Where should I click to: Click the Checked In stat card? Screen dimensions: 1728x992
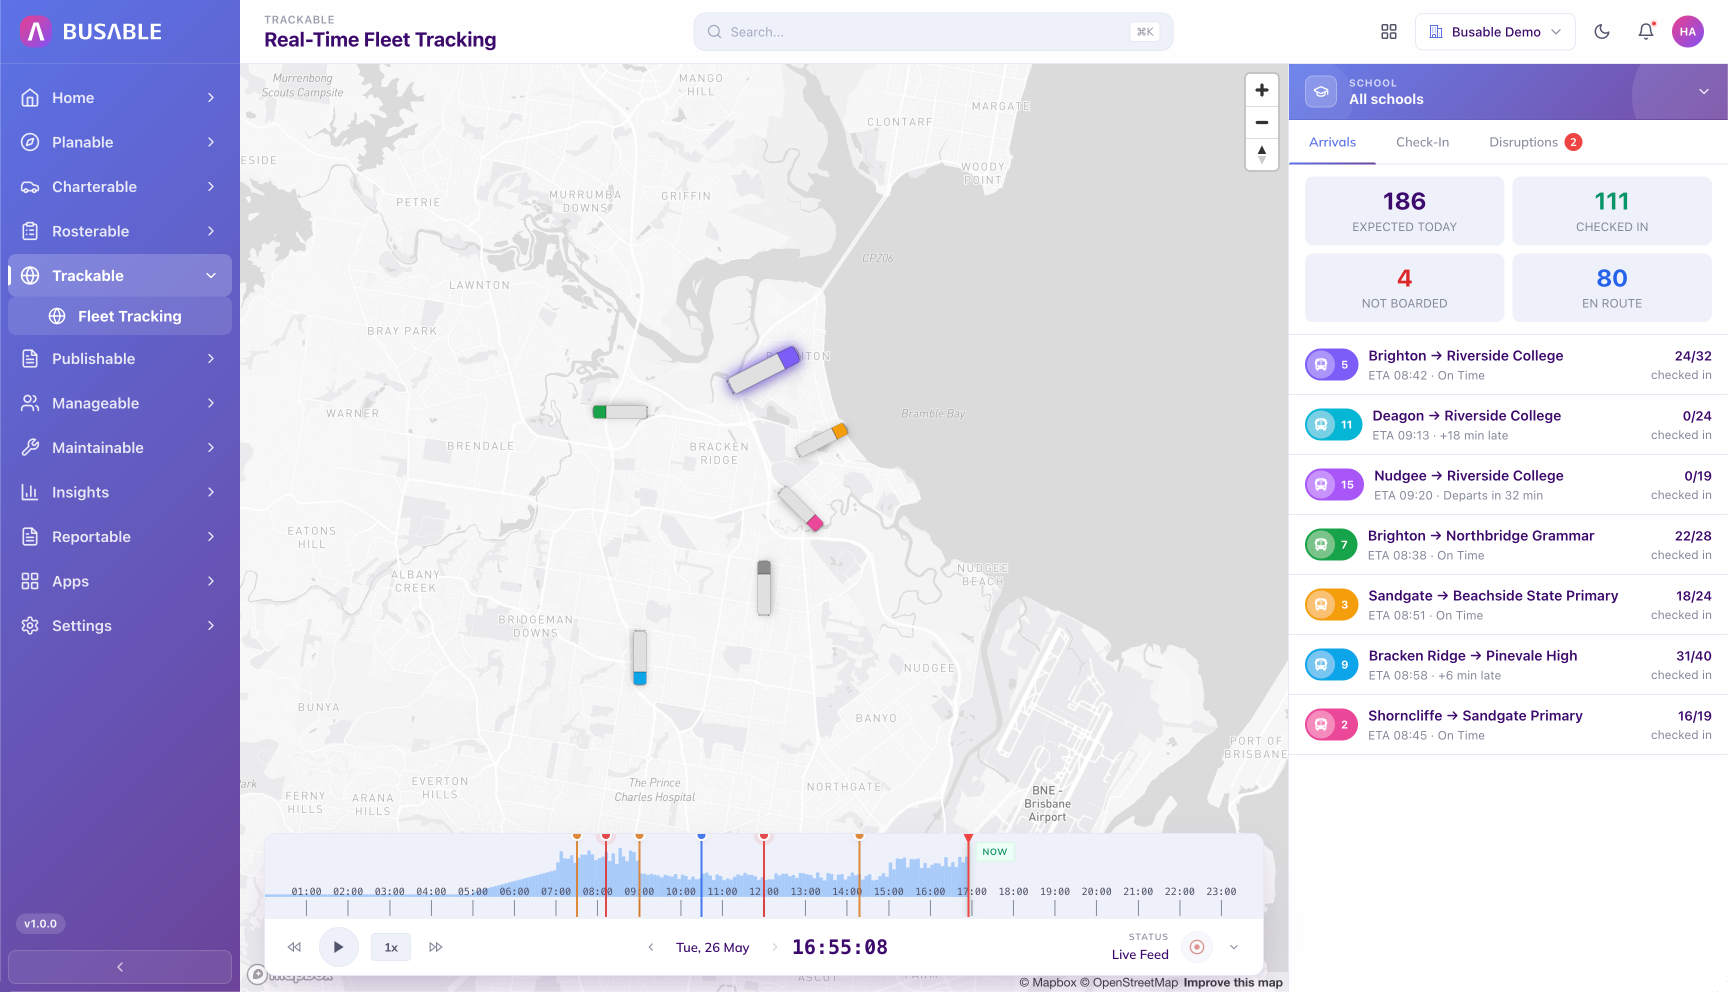pyautogui.click(x=1612, y=211)
